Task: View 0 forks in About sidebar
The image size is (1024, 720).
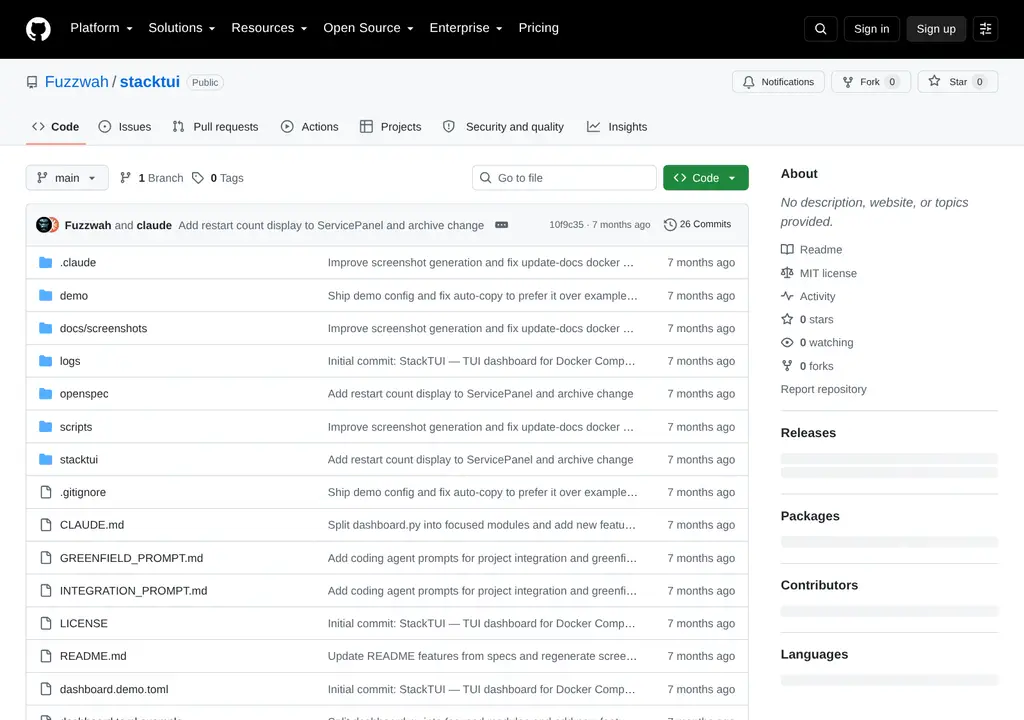Action: [x=808, y=367]
